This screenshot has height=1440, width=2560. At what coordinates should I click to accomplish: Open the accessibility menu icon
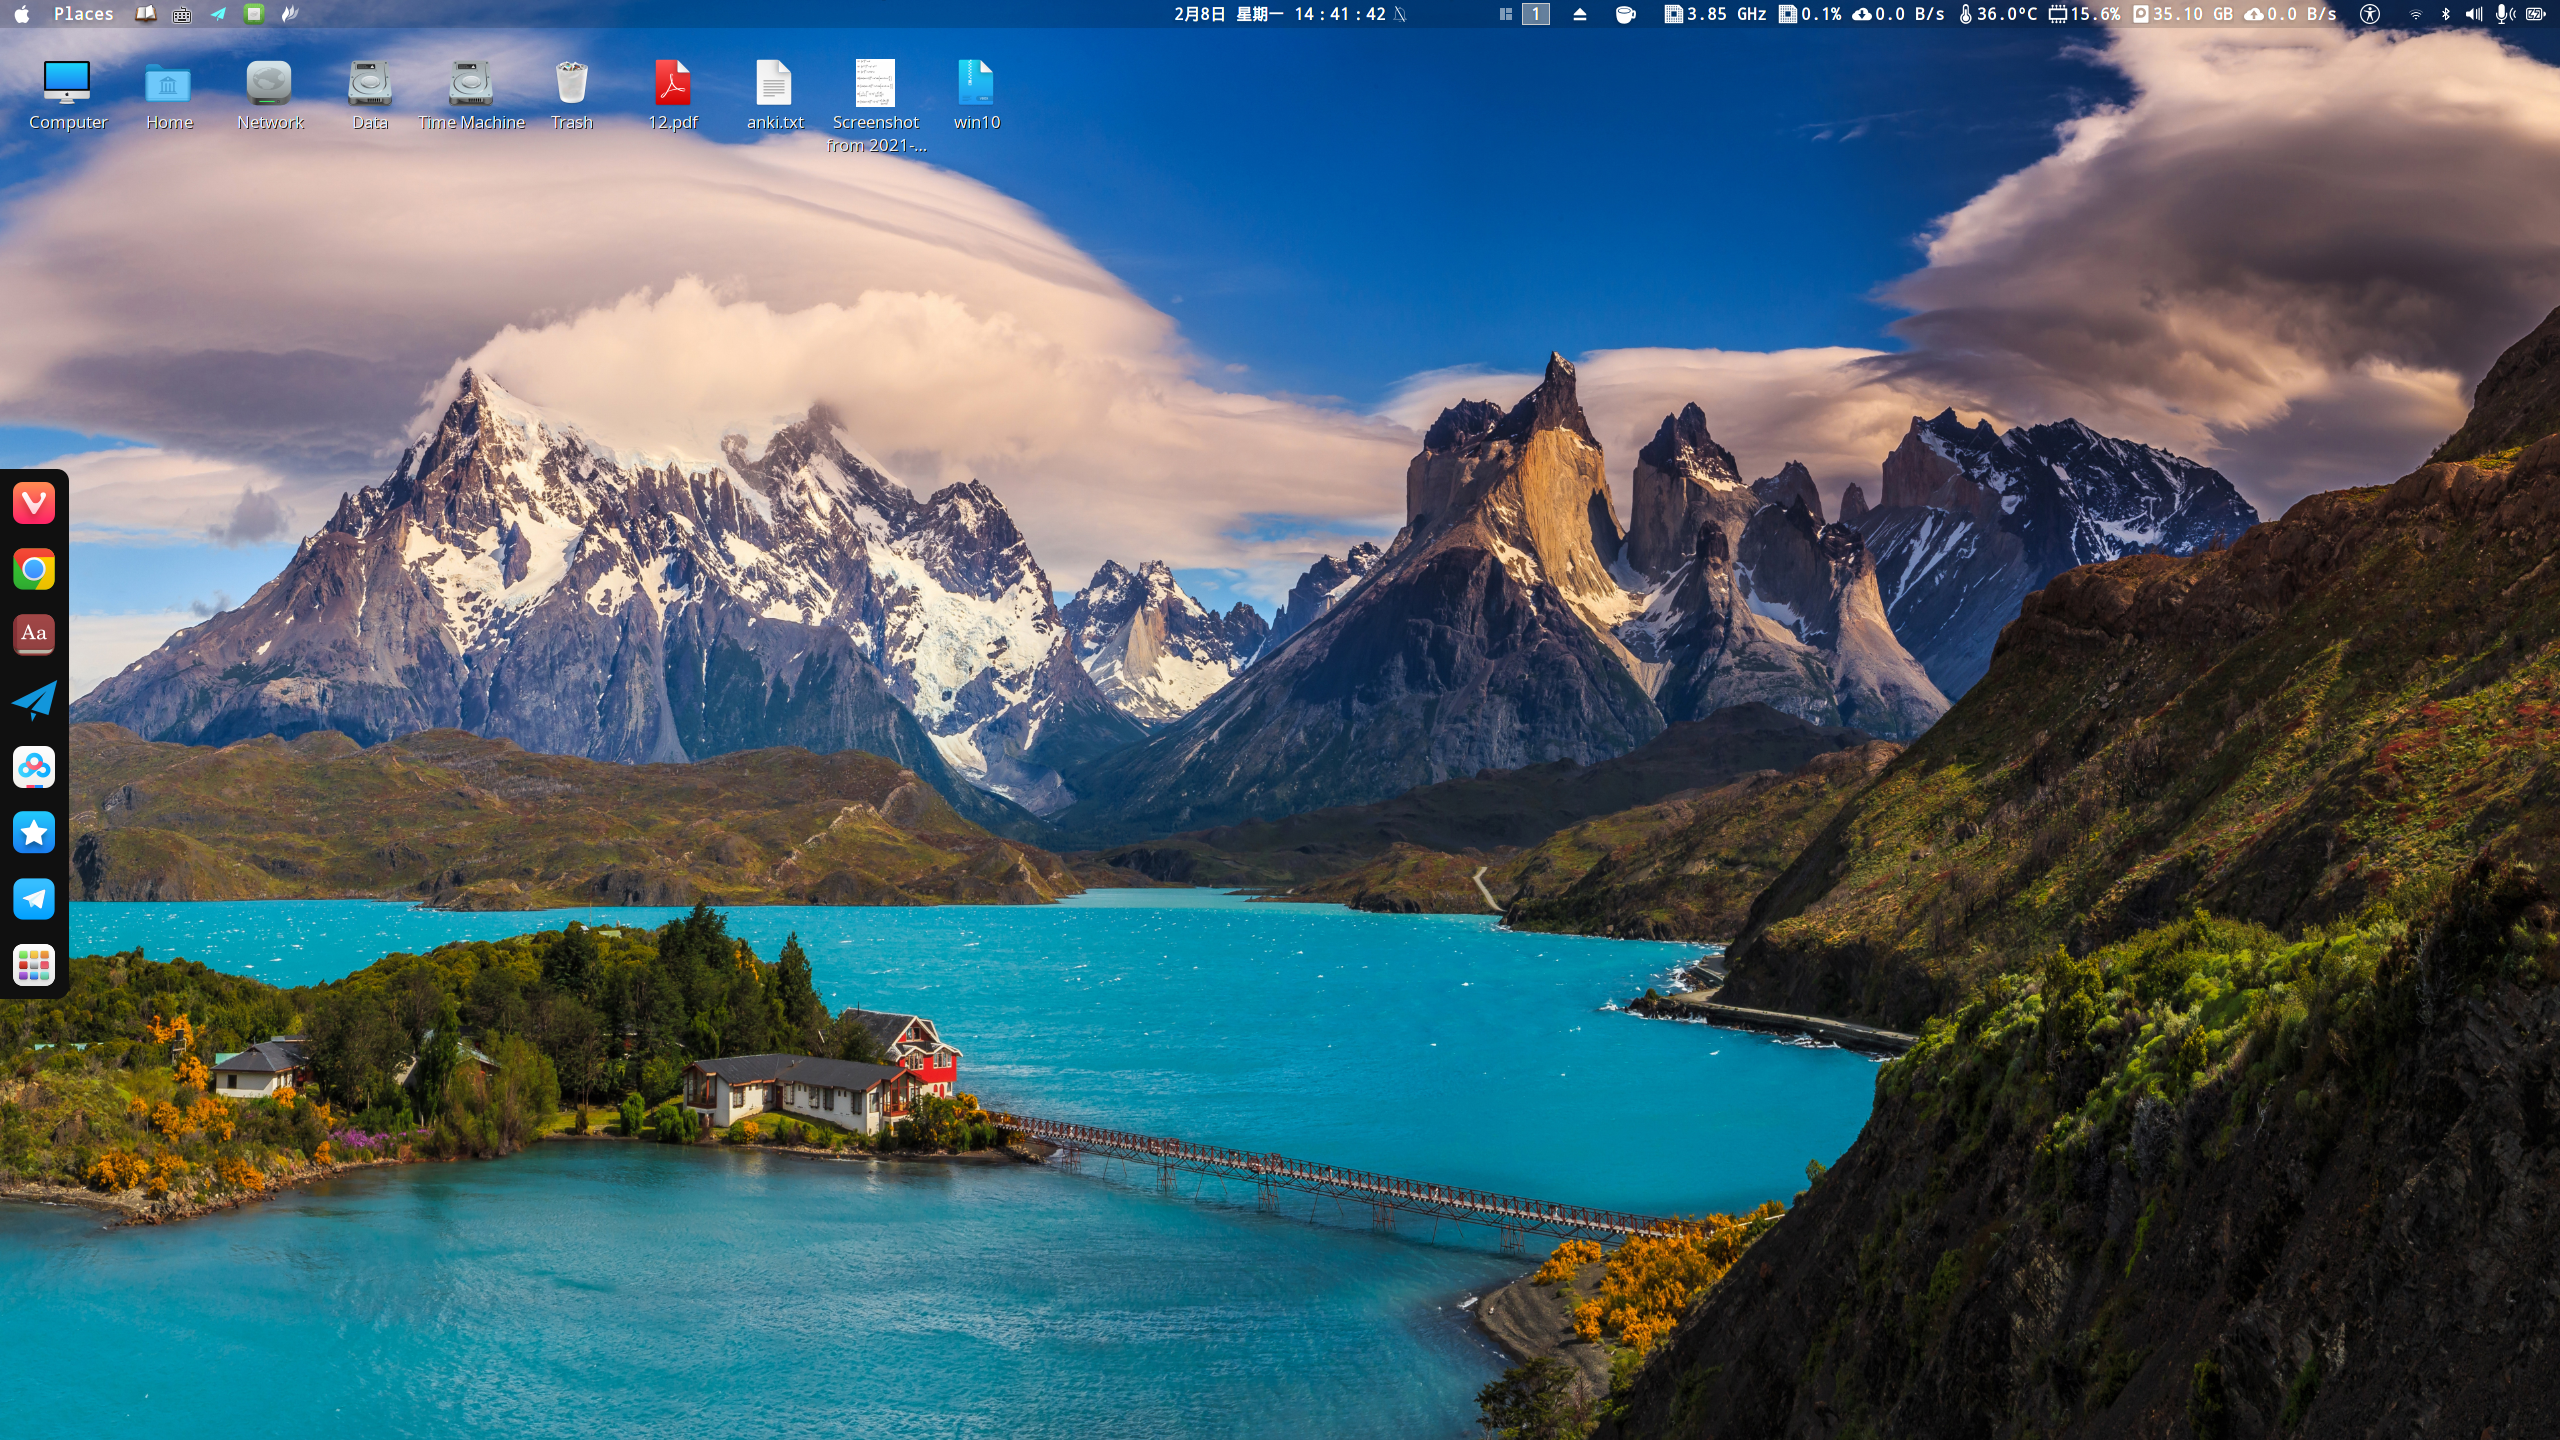(2370, 14)
